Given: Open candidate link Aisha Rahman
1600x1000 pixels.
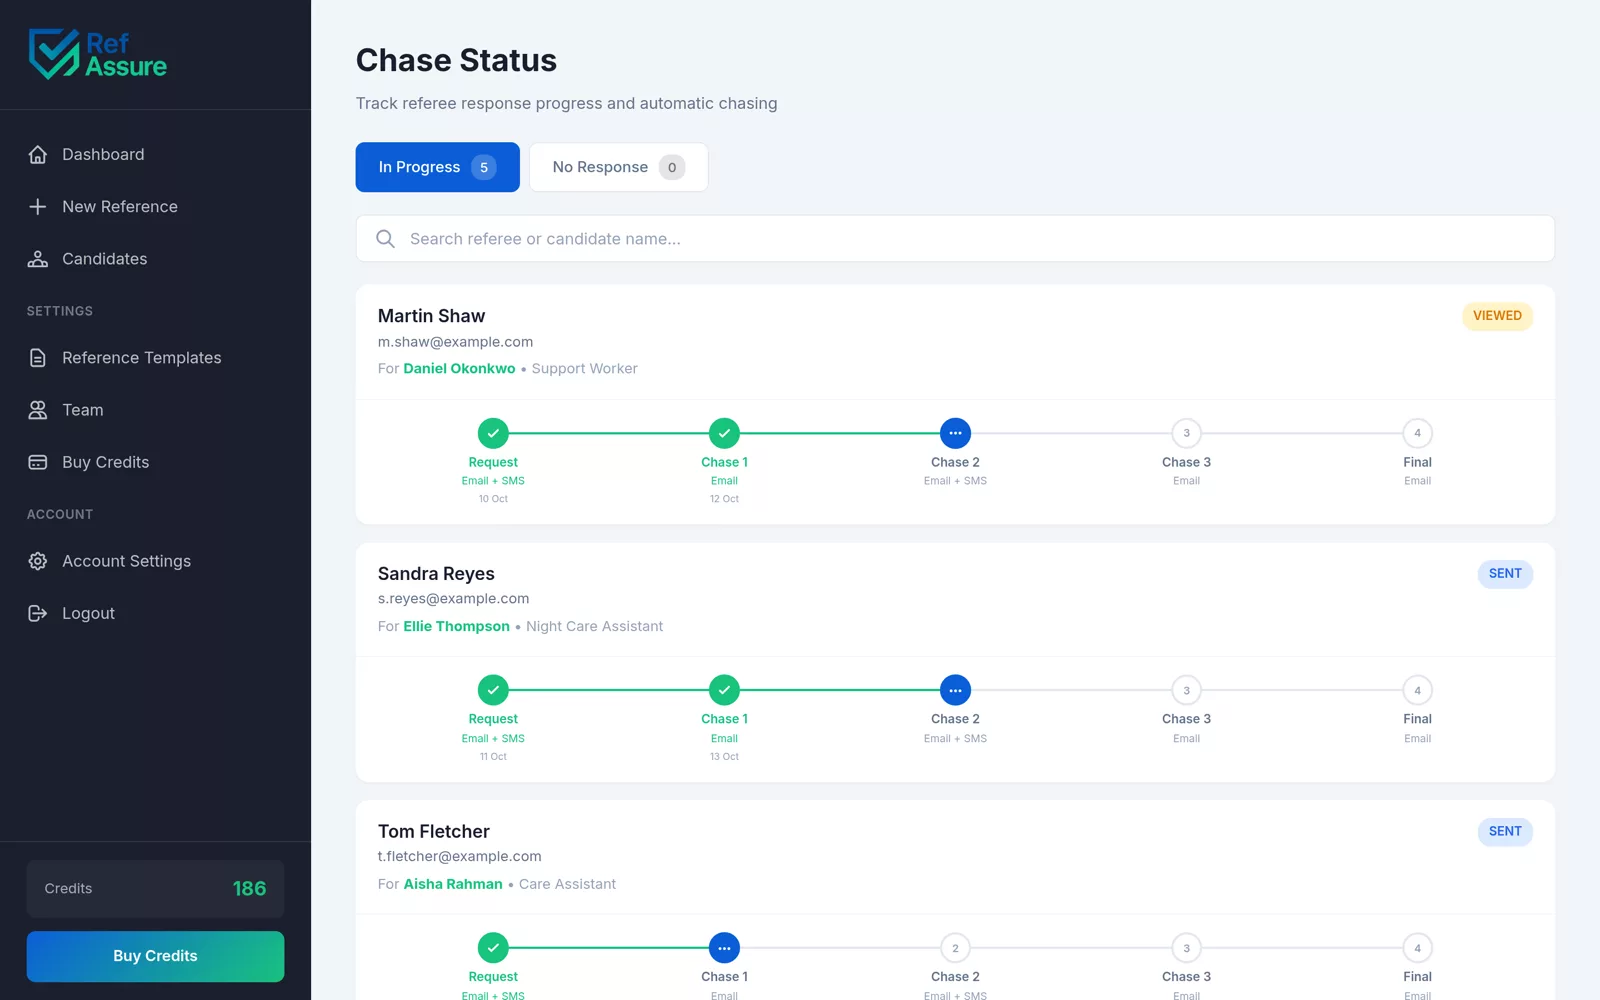Looking at the screenshot, I should coord(453,884).
